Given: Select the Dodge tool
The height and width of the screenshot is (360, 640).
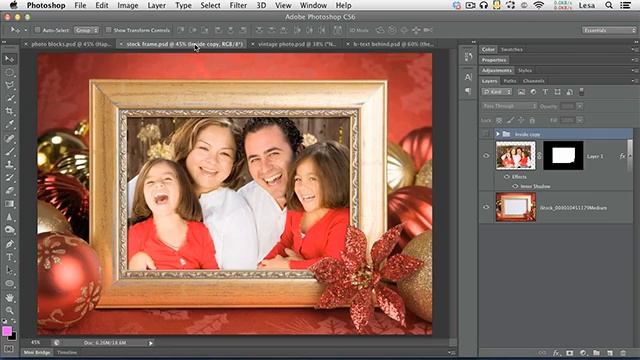Looking at the screenshot, I should tap(9, 230).
